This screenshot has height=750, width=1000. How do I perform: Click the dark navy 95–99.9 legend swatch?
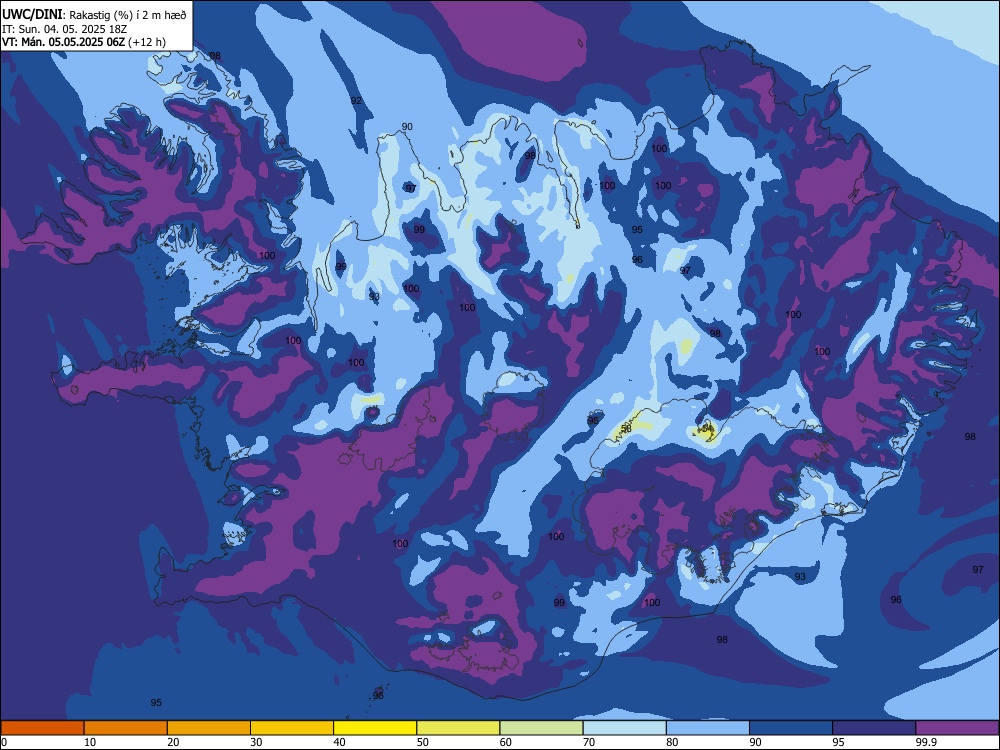coord(874,728)
